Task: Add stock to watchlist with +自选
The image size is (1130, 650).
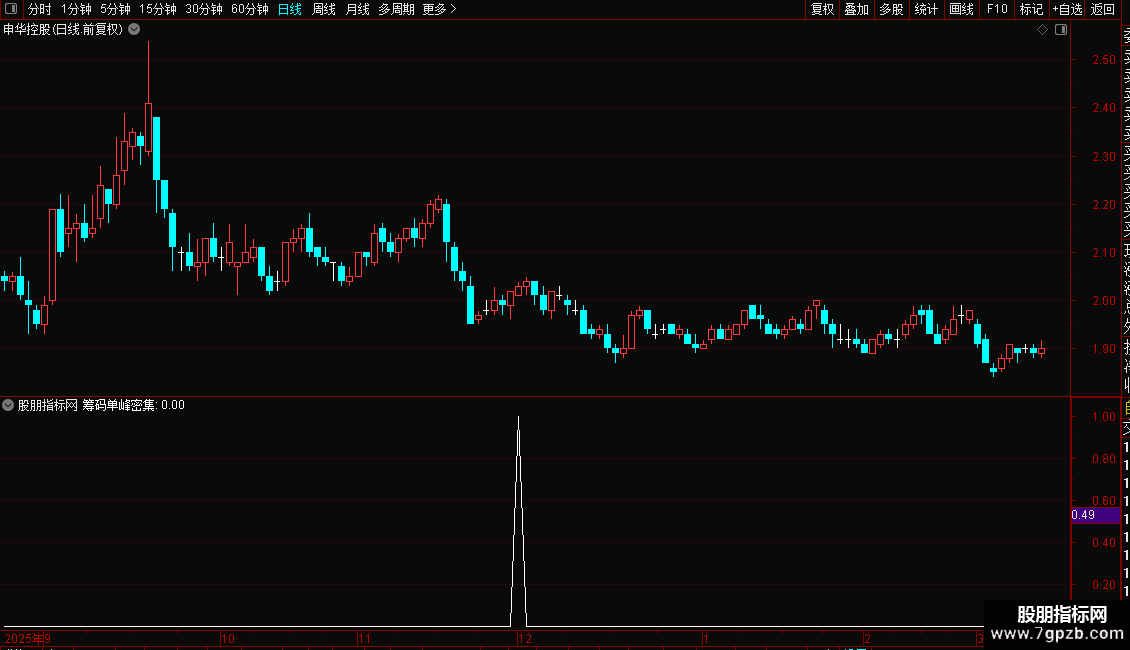Action: tap(1067, 9)
